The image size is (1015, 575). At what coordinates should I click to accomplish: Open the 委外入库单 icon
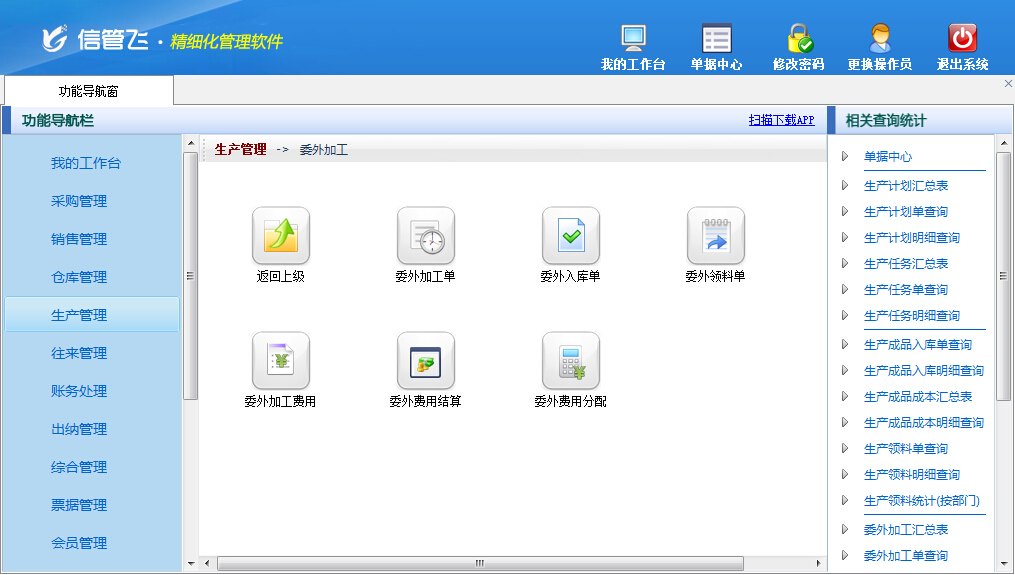coord(570,236)
